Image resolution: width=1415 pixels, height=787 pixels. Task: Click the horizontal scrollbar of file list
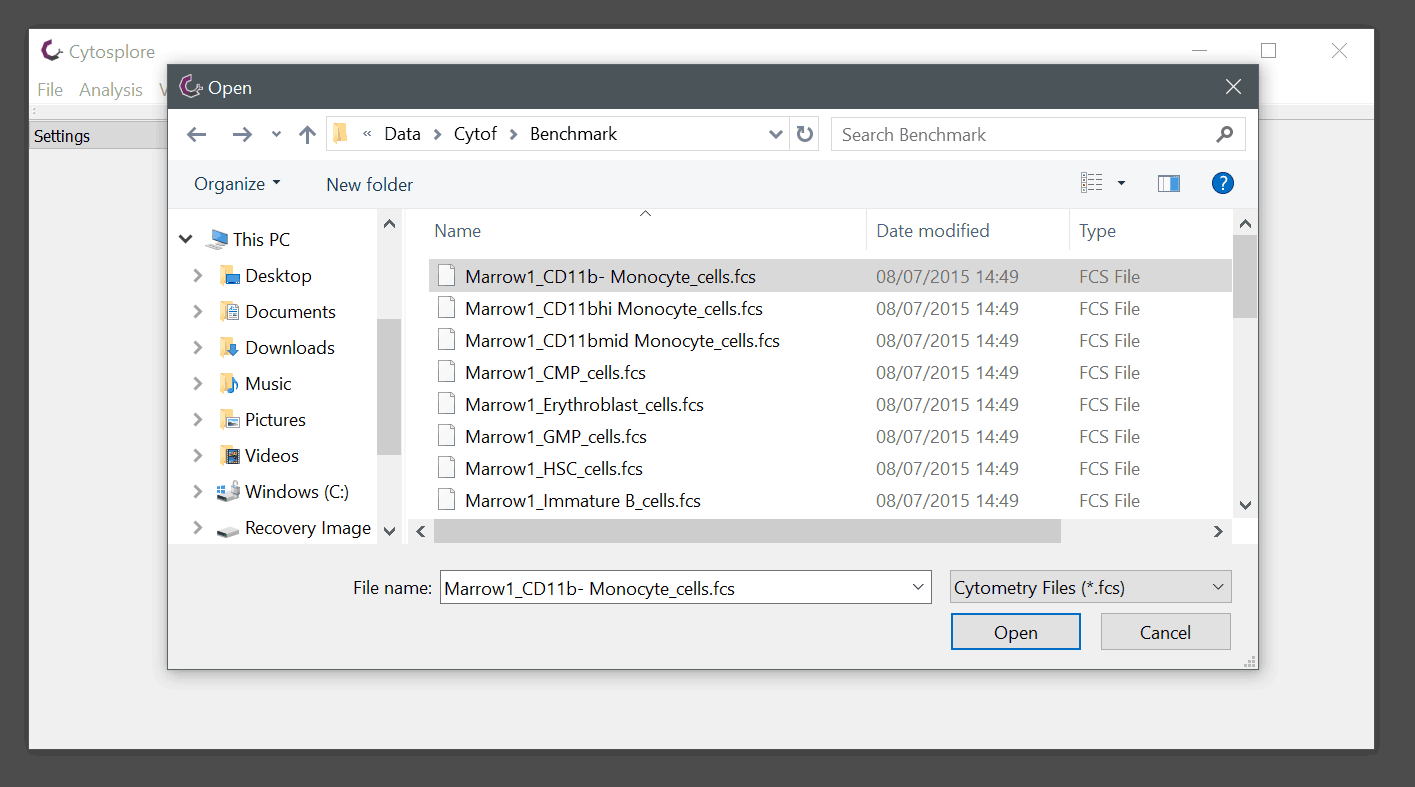click(x=747, y=532)
